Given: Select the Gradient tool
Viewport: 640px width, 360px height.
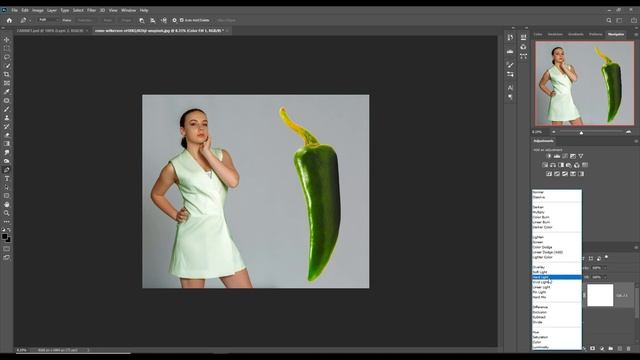Looking at the screenshot, I should (x=7, y=144).
